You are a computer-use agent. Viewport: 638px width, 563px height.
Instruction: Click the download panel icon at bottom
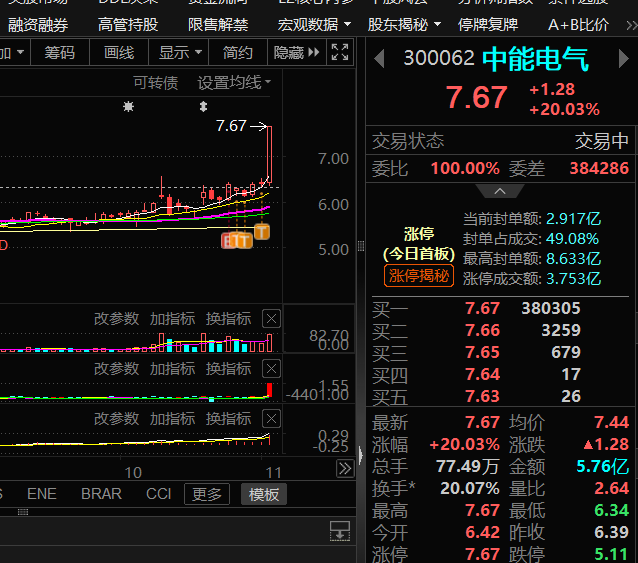340,531
